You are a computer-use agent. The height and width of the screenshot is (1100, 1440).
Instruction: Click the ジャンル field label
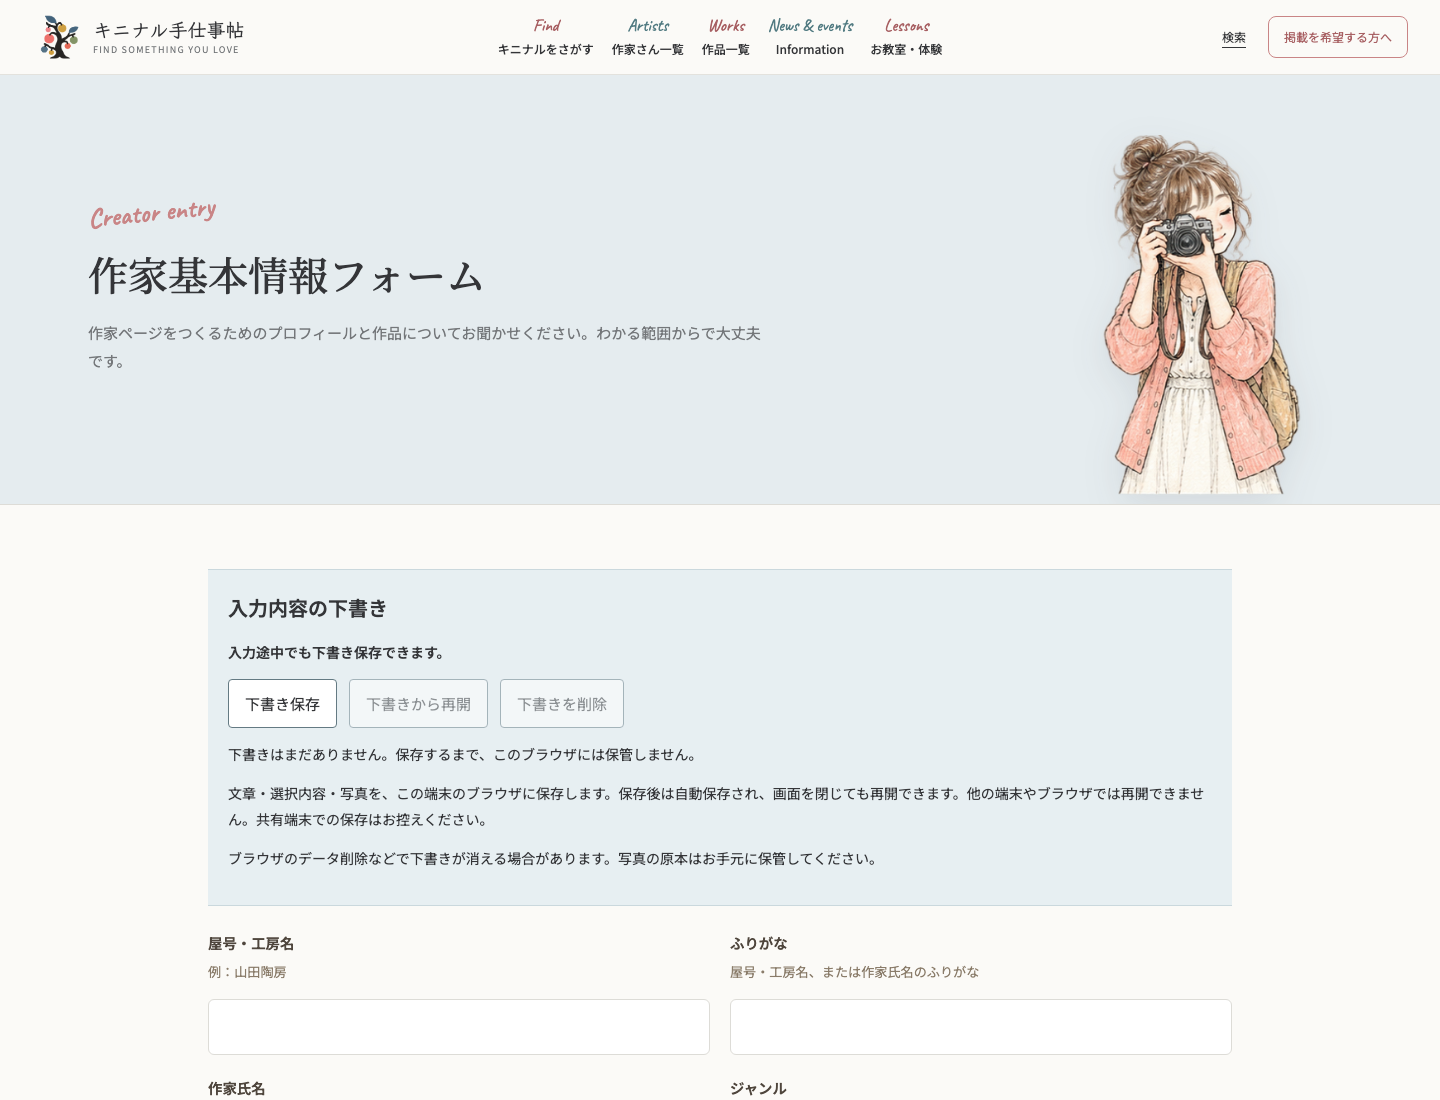click(x=758, y=1089)
